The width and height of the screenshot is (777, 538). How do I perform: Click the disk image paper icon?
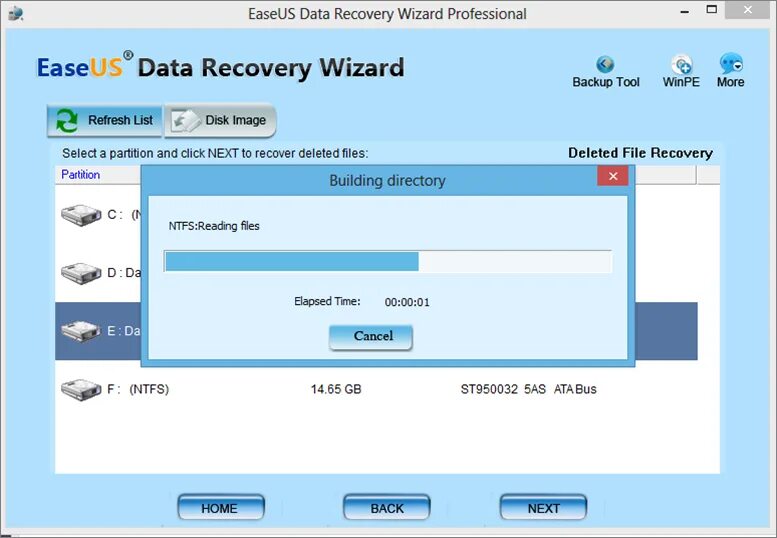click(x=185, y=121)
